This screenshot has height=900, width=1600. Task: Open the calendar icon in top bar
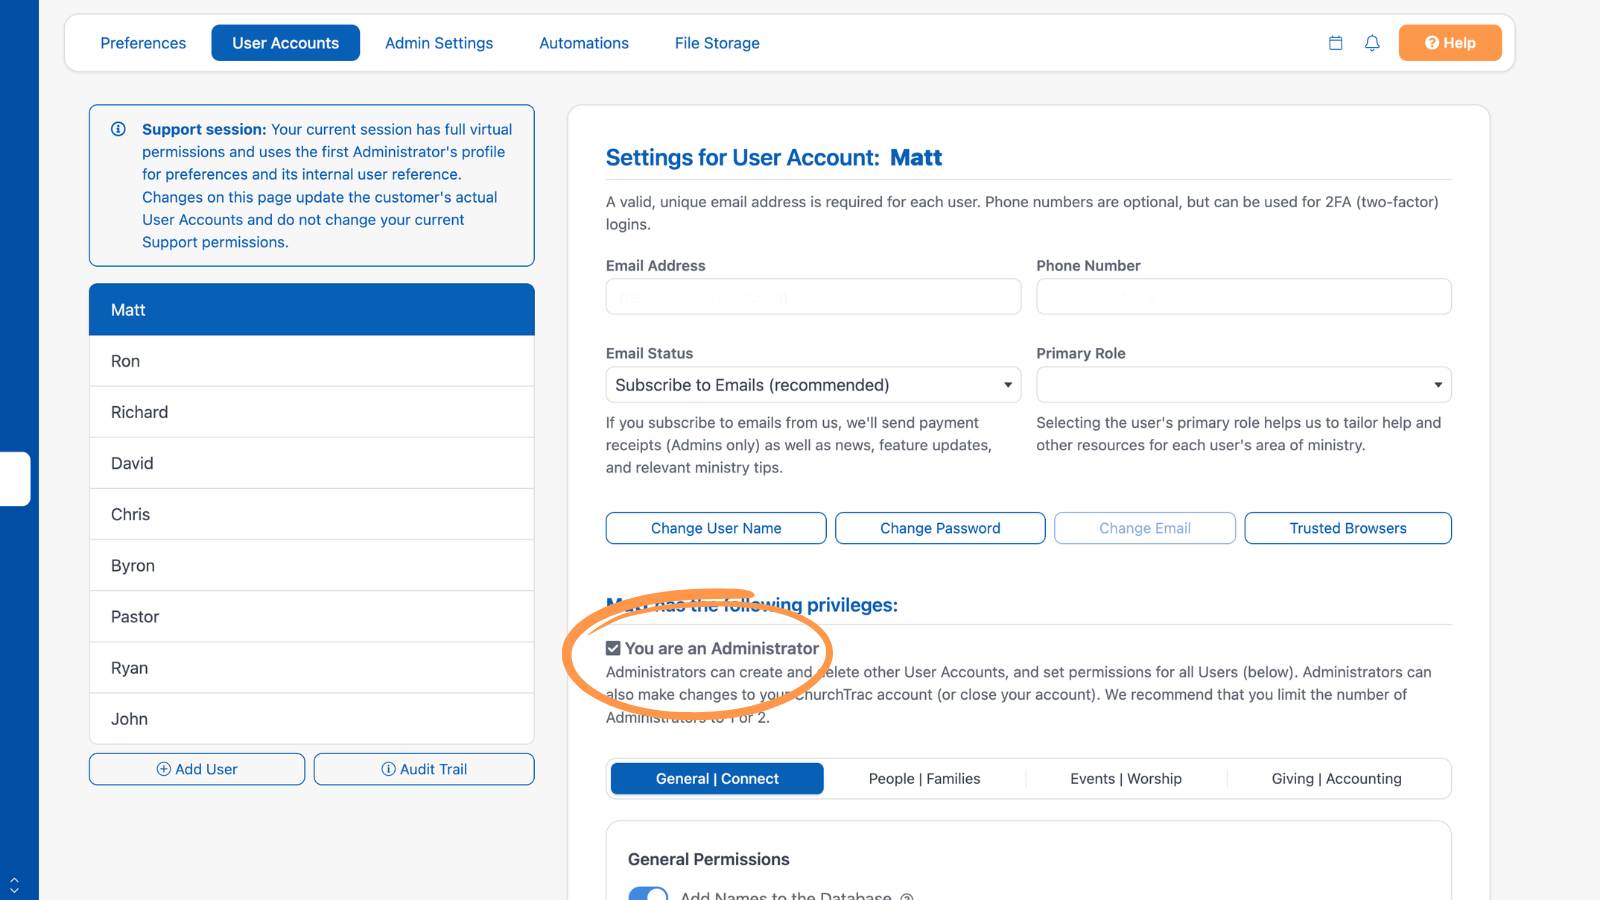tap(1335, 43)
